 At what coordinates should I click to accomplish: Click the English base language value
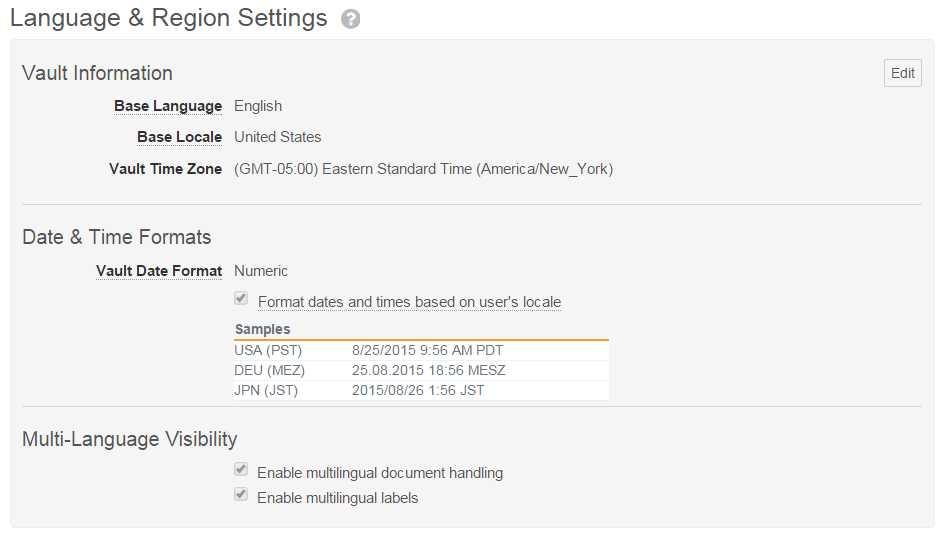tap(258, 106)
